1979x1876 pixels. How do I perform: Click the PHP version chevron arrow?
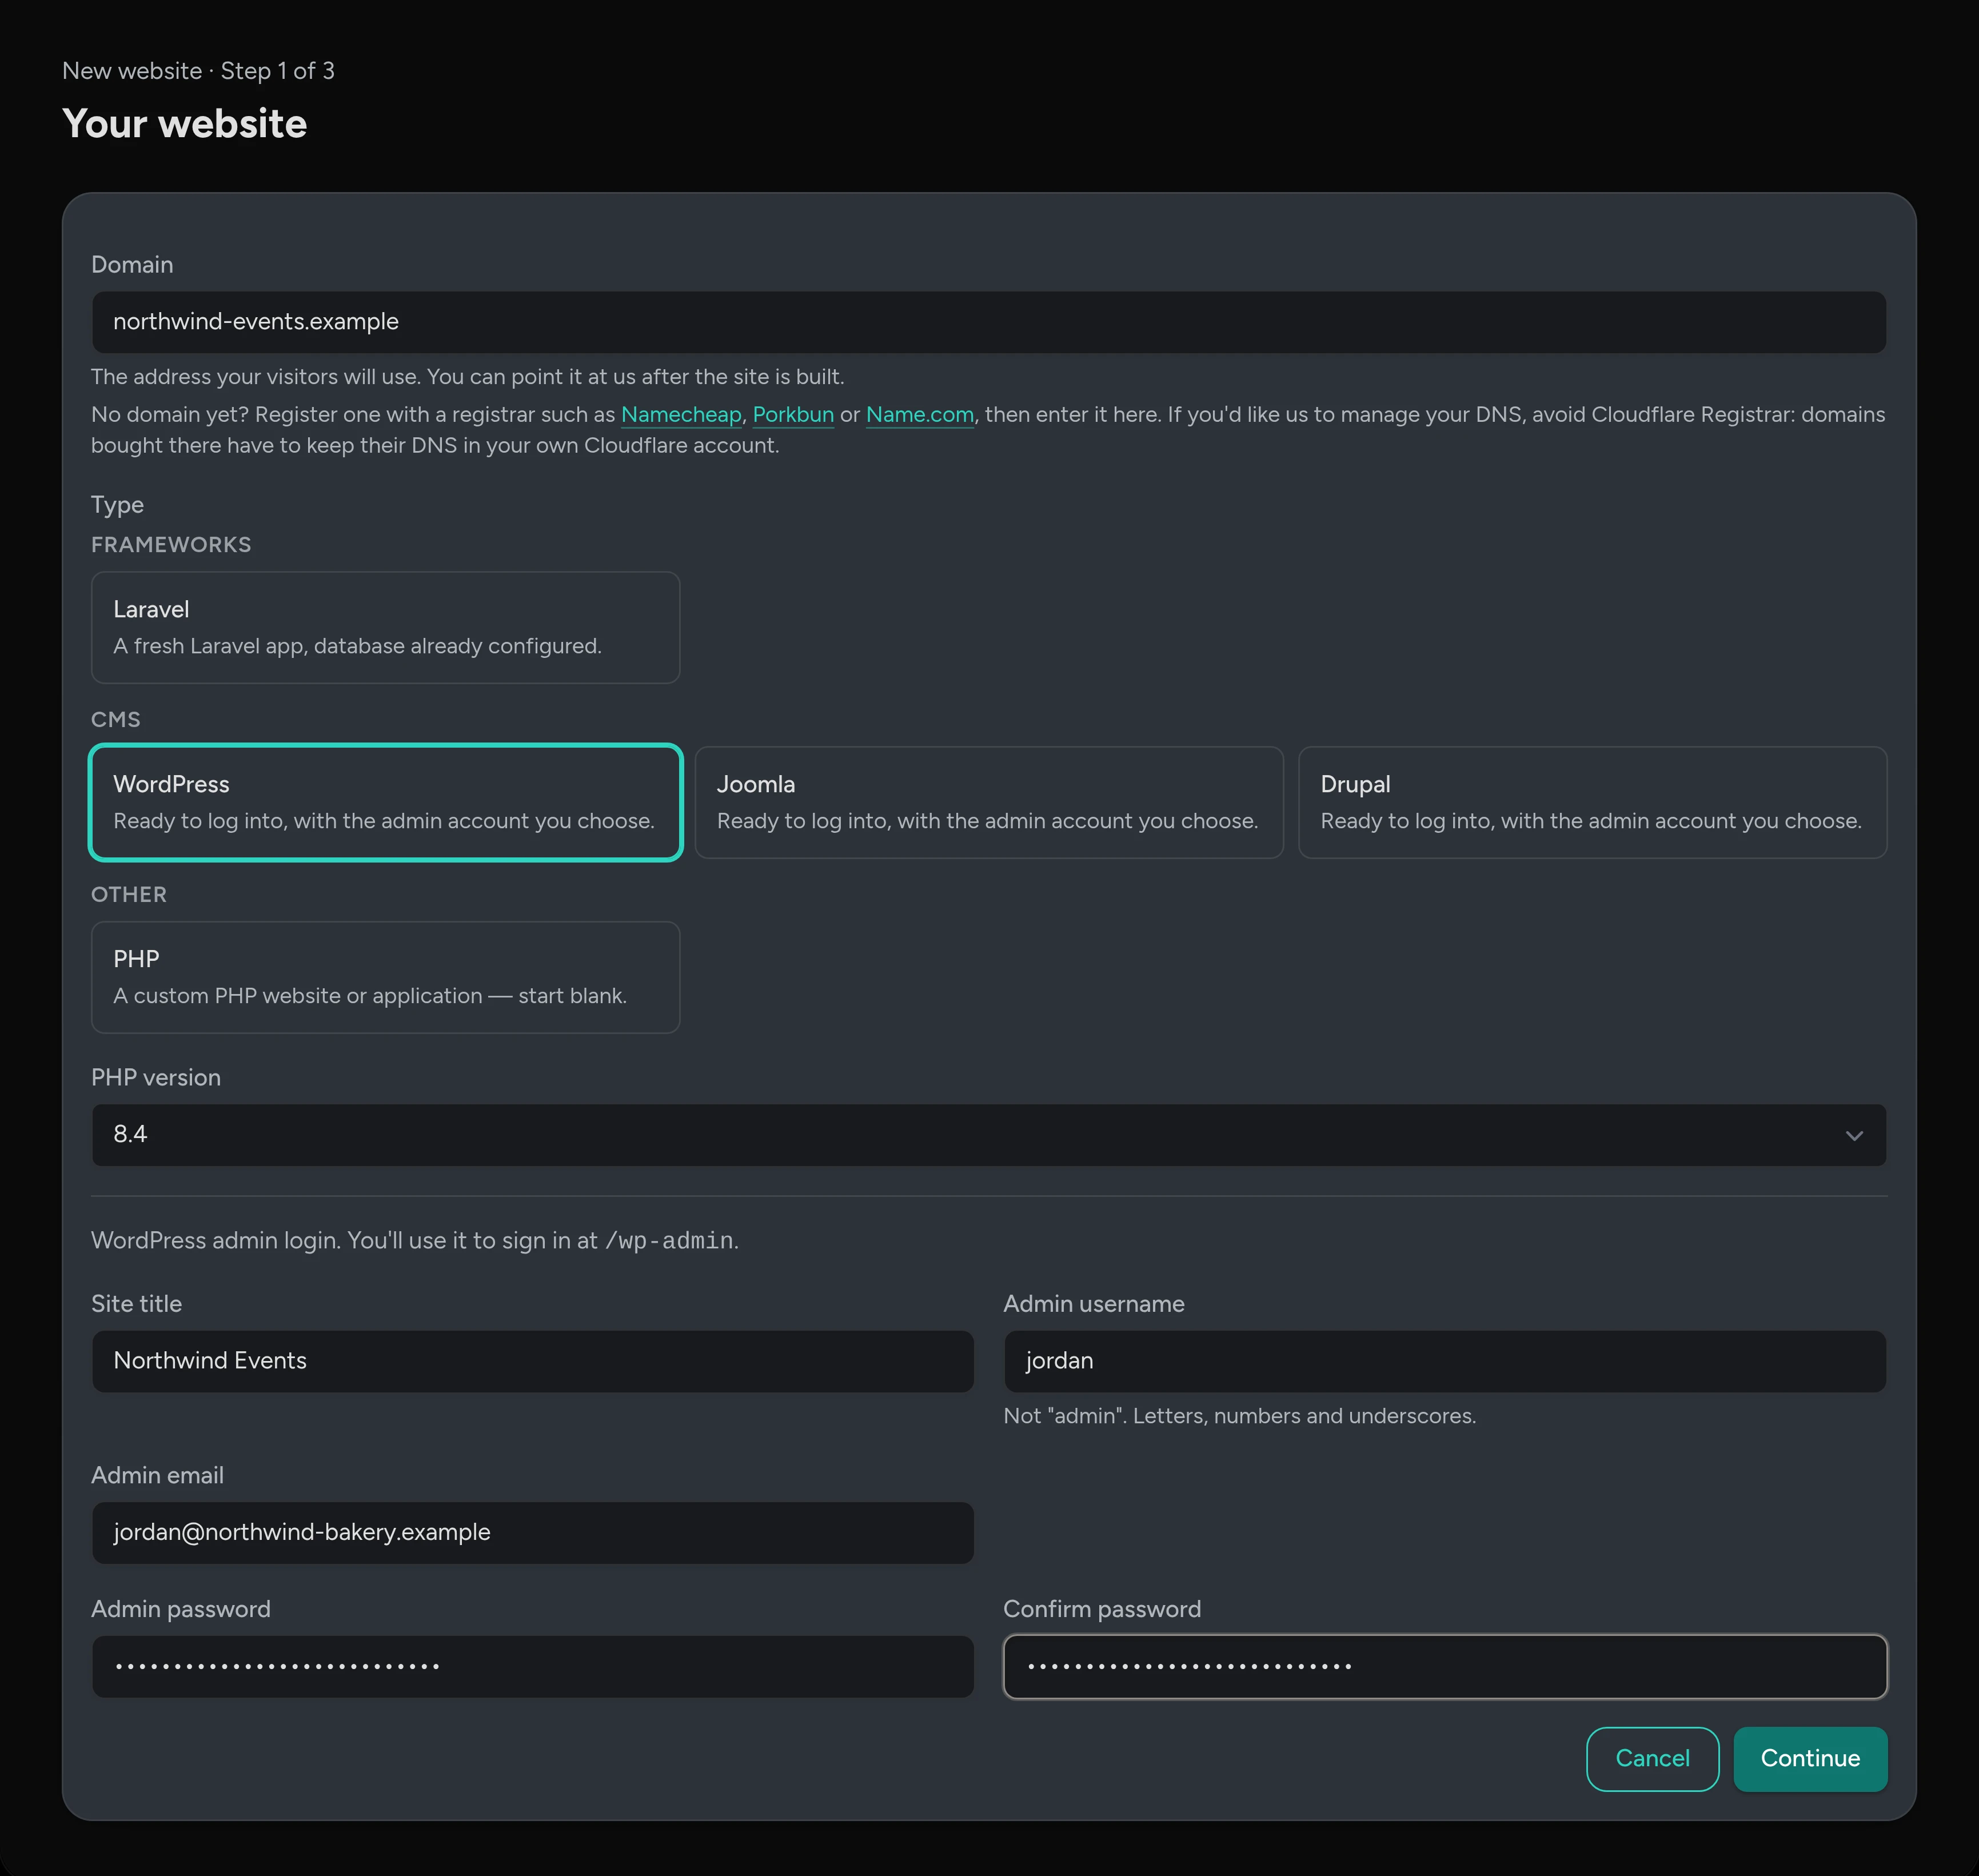1854,1135
